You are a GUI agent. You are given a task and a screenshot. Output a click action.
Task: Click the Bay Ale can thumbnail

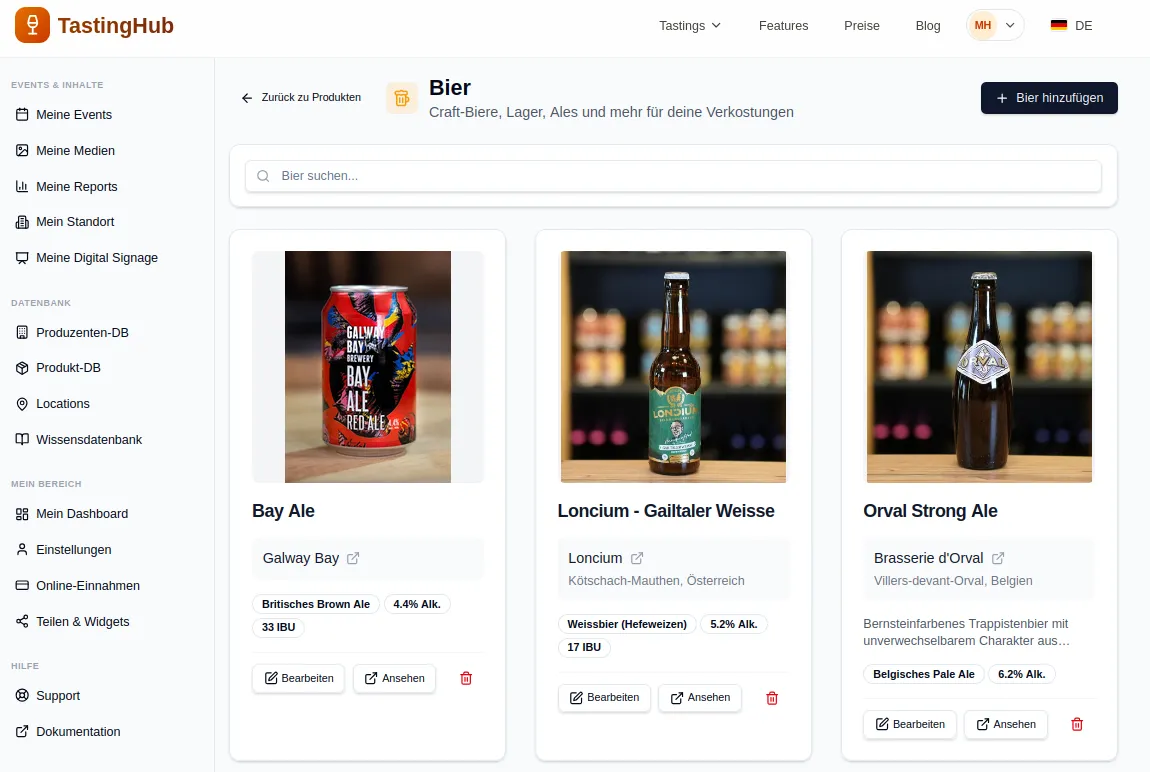point(367,366)
